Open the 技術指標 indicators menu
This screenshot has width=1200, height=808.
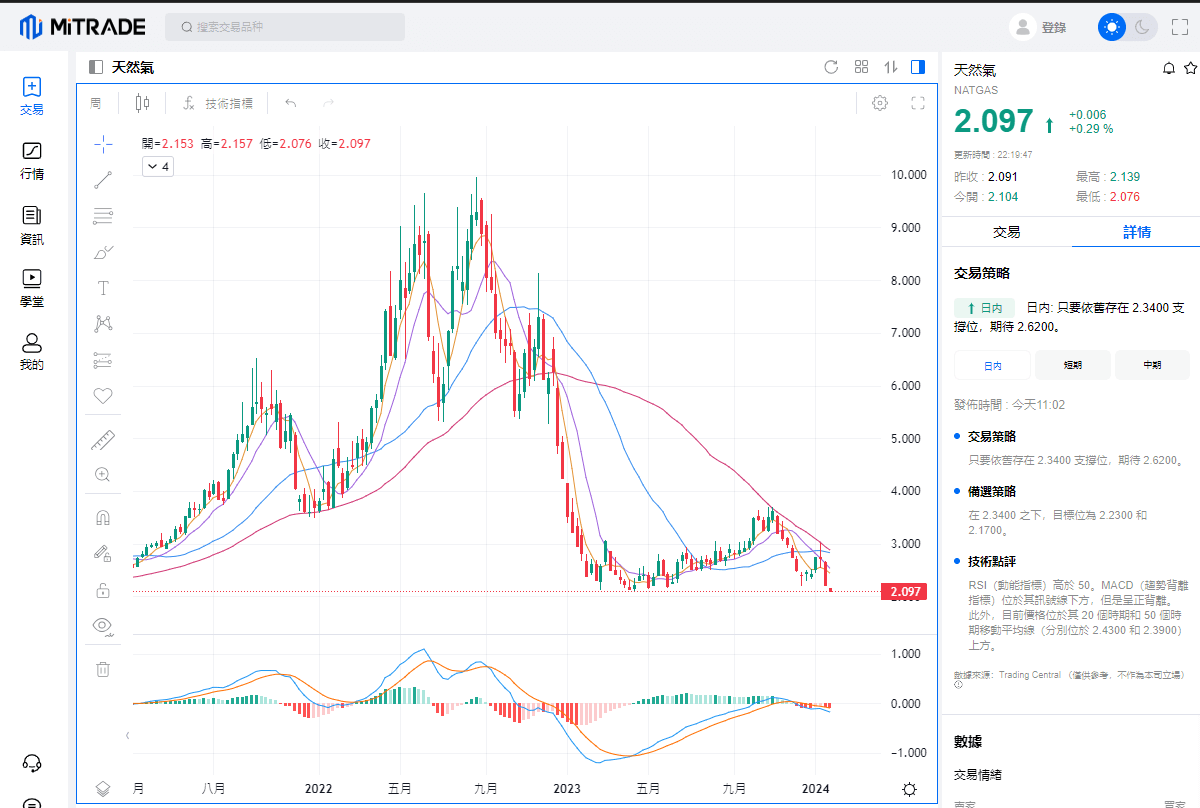coord(218,103)
